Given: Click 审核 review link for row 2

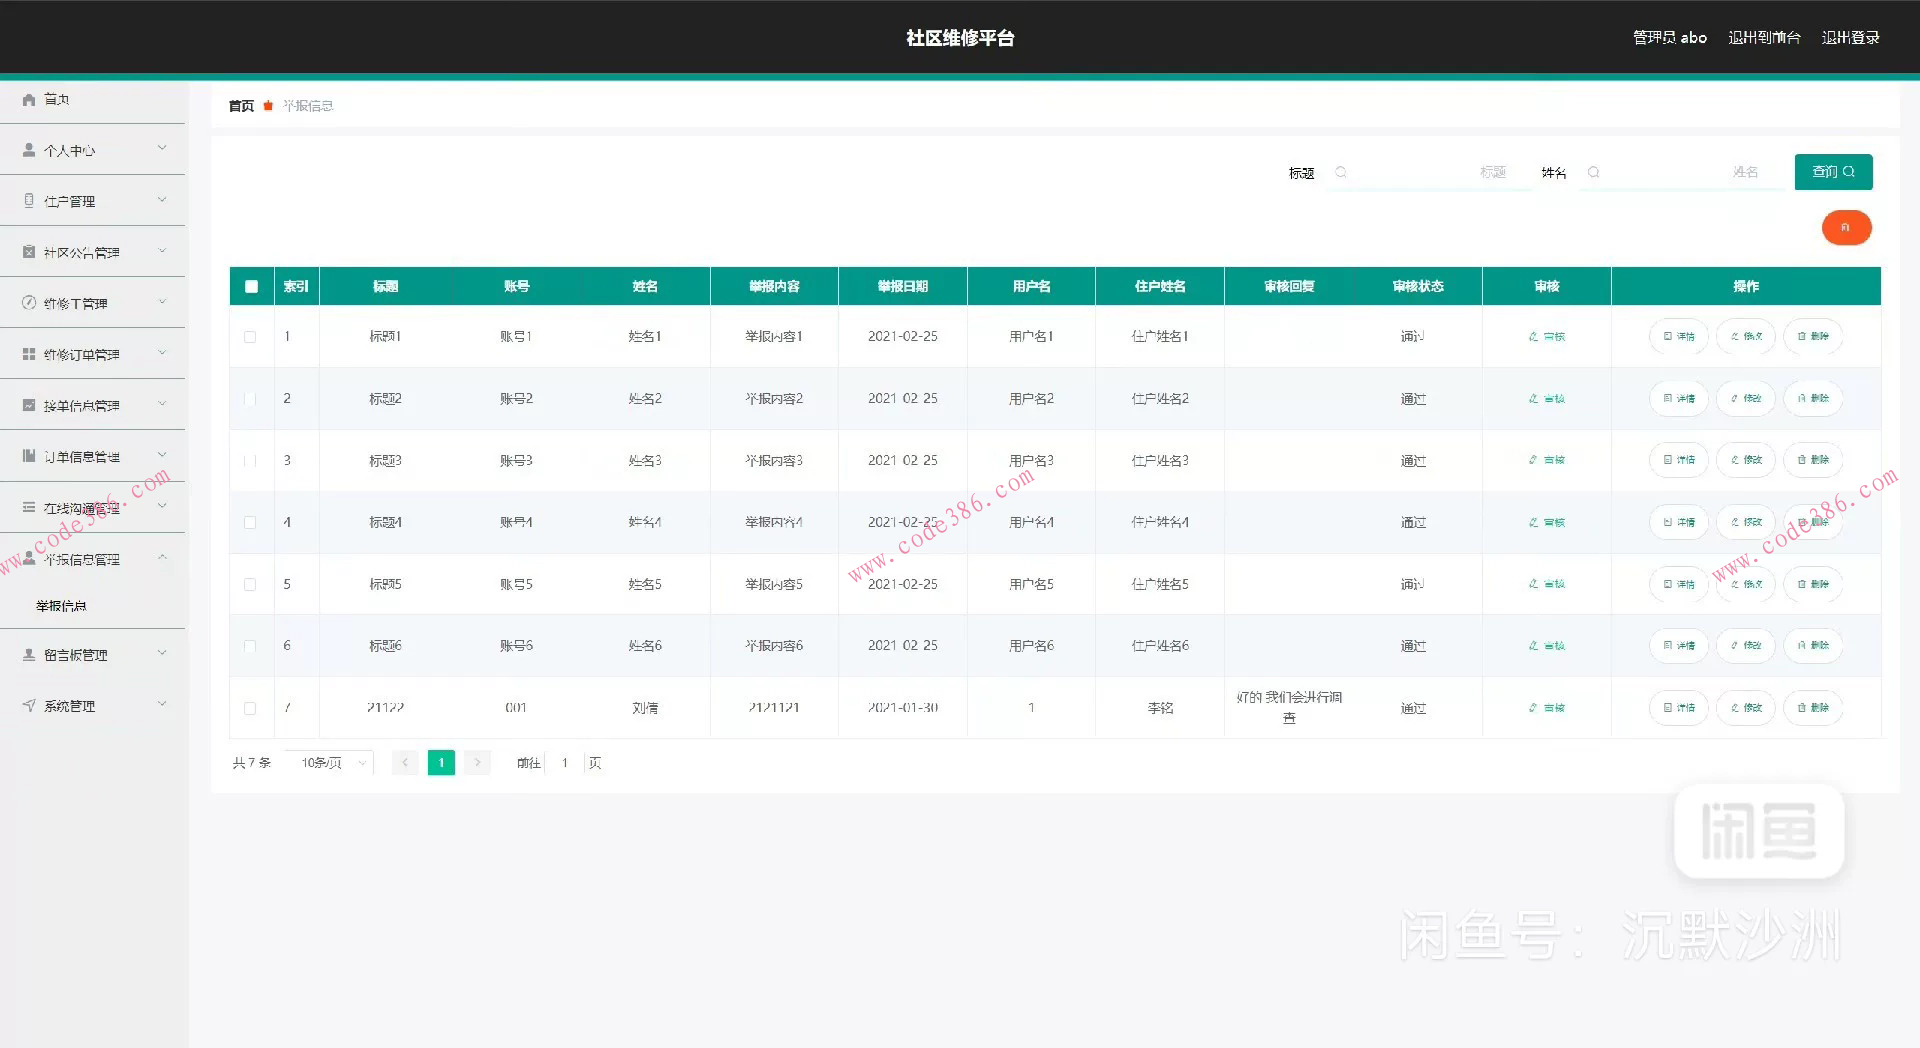Looking at the screenshot, I should click(x=1546, y=399).
